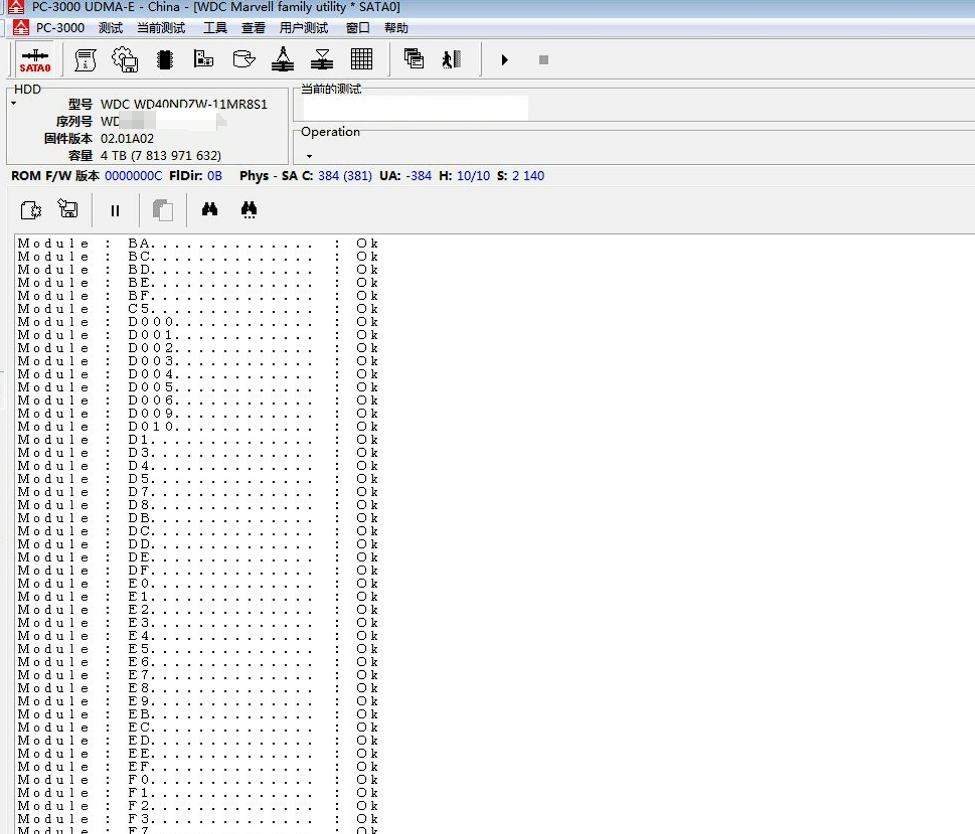This screenshot has height=834, width=975.
Task: Click log line Module DF
Action: click(x=198, y=570)
